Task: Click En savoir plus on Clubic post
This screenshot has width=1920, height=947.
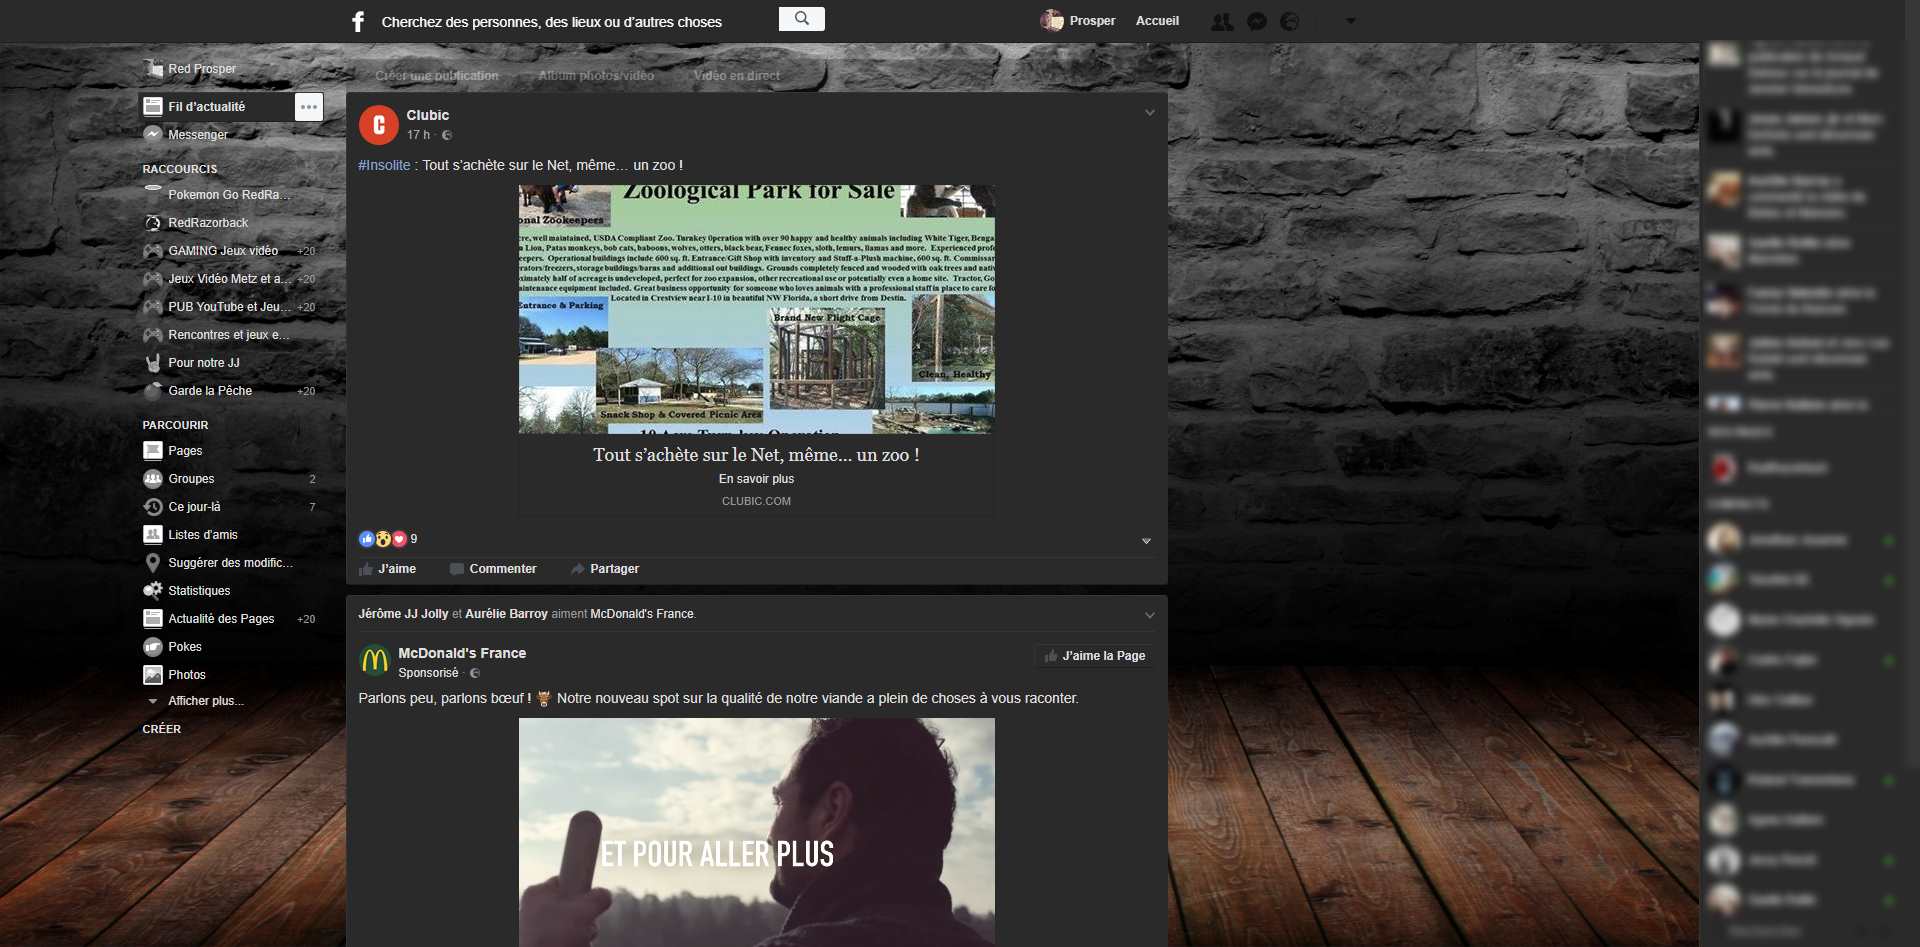Action: click(756, 479)
